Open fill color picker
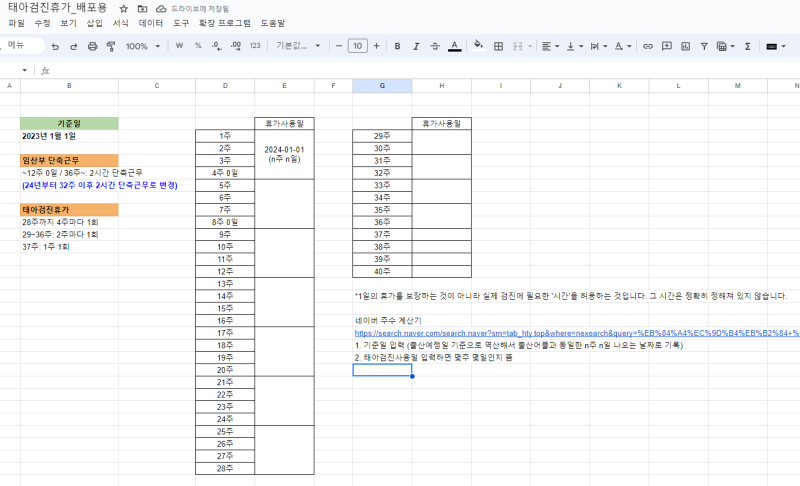Screen dimensions: 800x486 [x=478, y=46]
